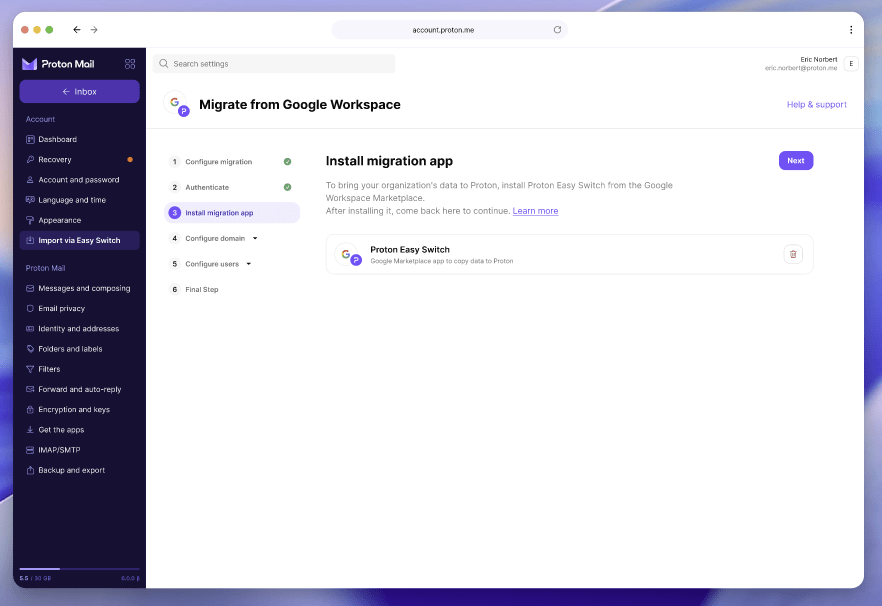Navigate back with browser arrow
Viewport: 882px width, 606px height.
tap(77, 30)
